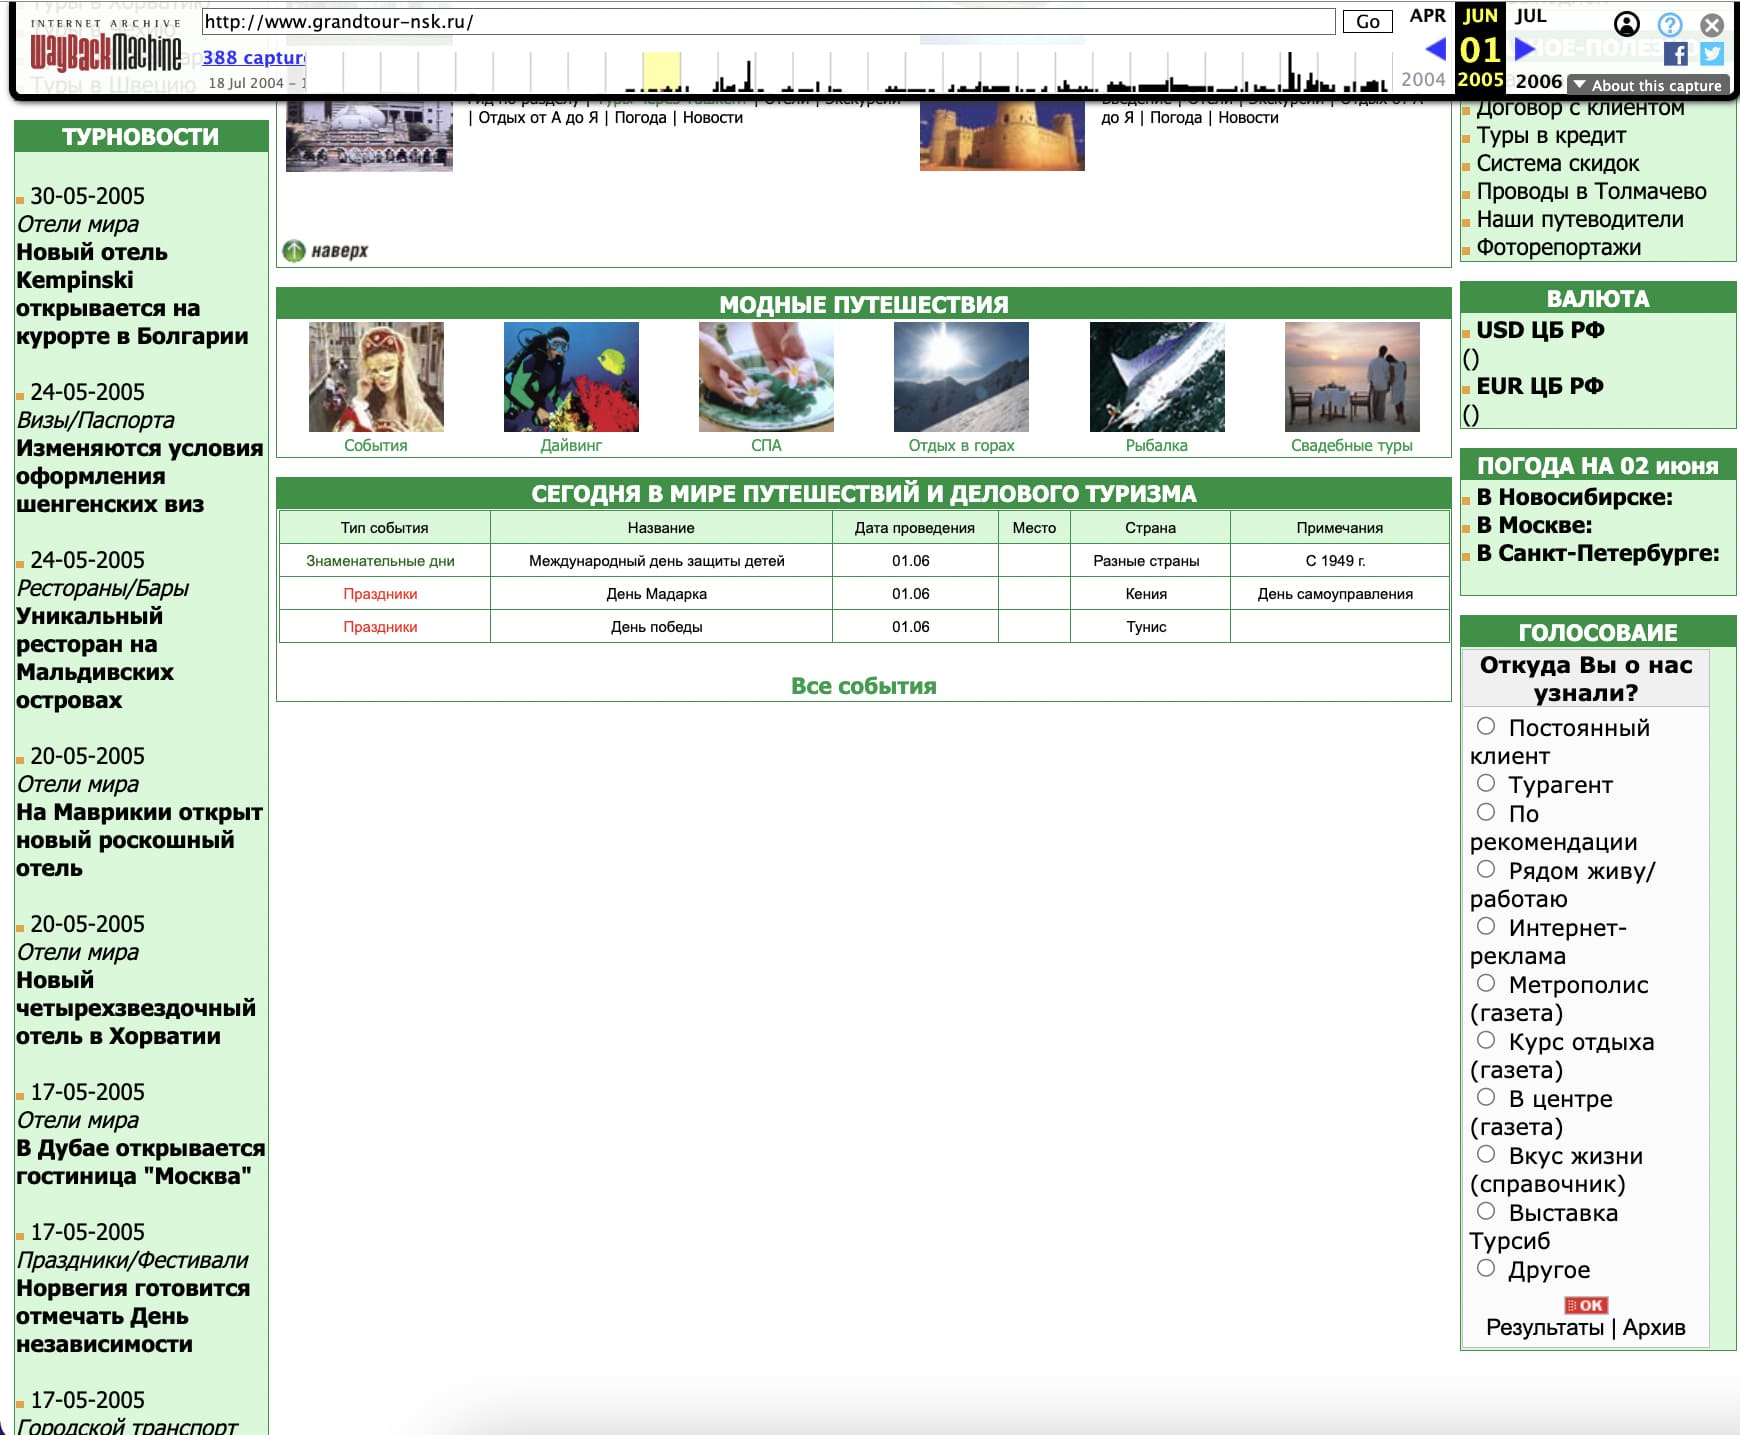Screen dimensions: 1740x1435
Task: Click the В Новосибирске weather entry
Action: [x=1574, y=497]
